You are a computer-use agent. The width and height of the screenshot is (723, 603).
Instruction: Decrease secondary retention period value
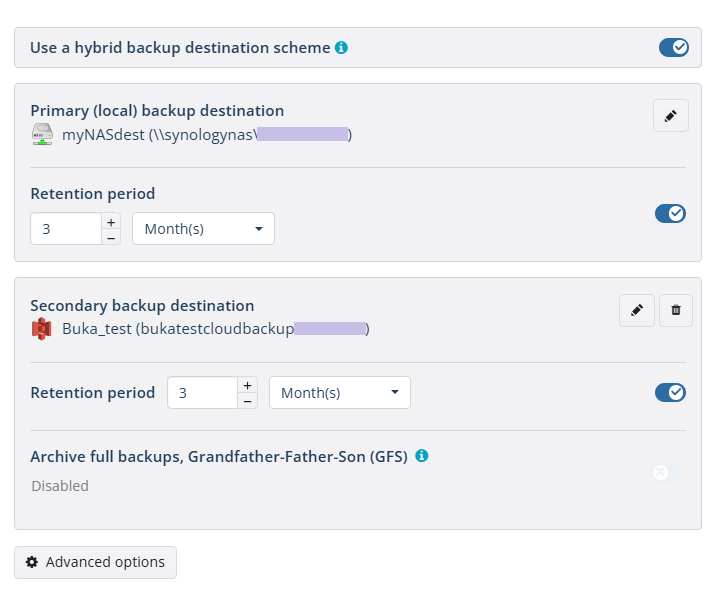(x=248, y=401)
